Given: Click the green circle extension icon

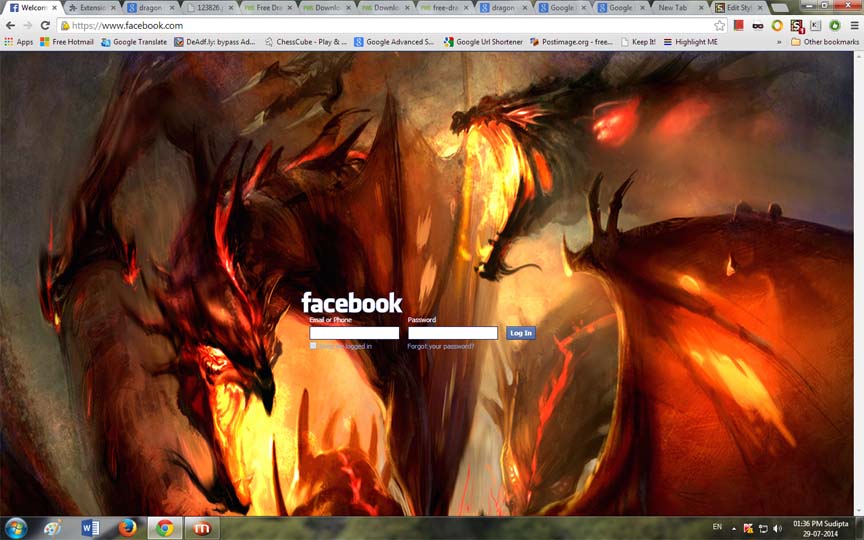Looking at the screenshot, I should 835,25.
